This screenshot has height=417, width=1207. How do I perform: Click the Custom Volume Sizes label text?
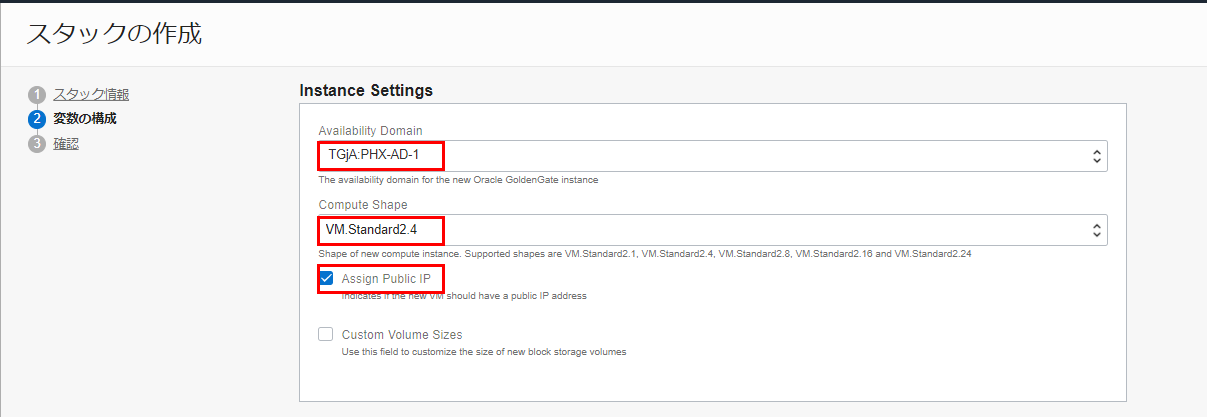[x=402, y=335]
